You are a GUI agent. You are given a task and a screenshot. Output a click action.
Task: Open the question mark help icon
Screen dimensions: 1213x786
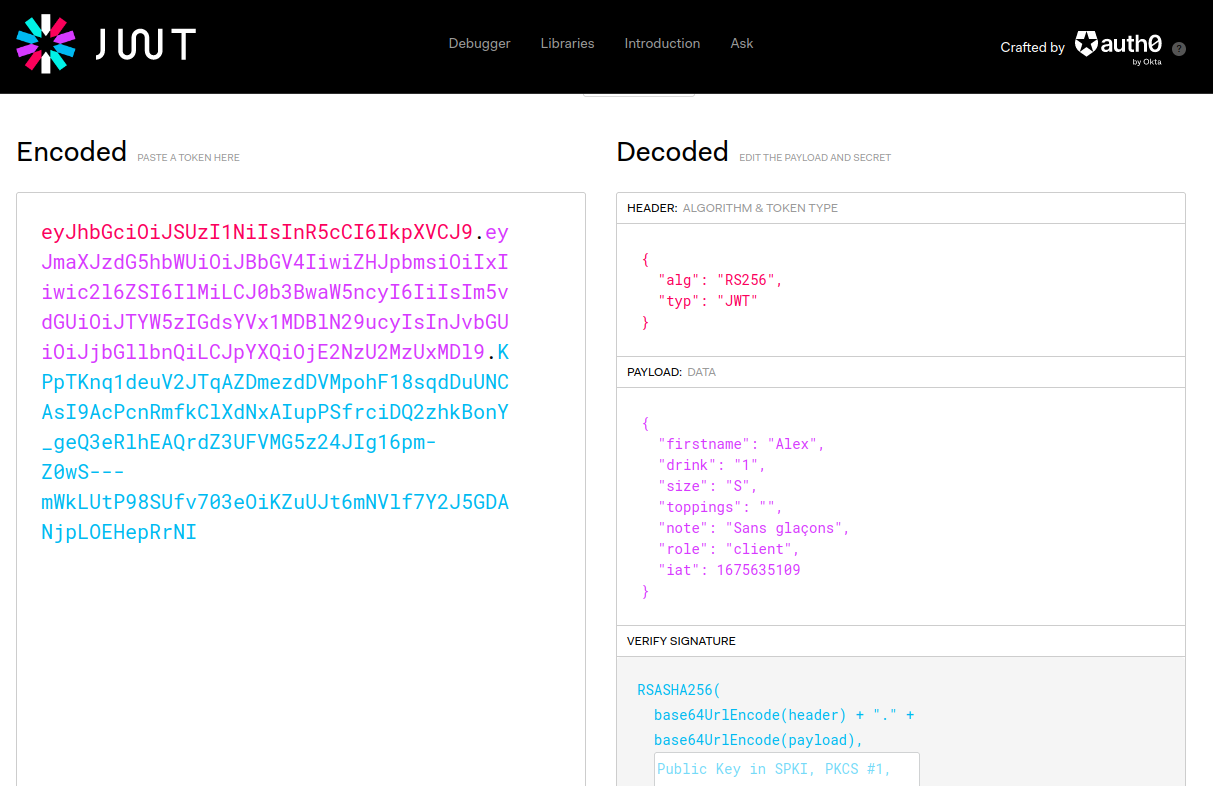(x=1179, y=49)
